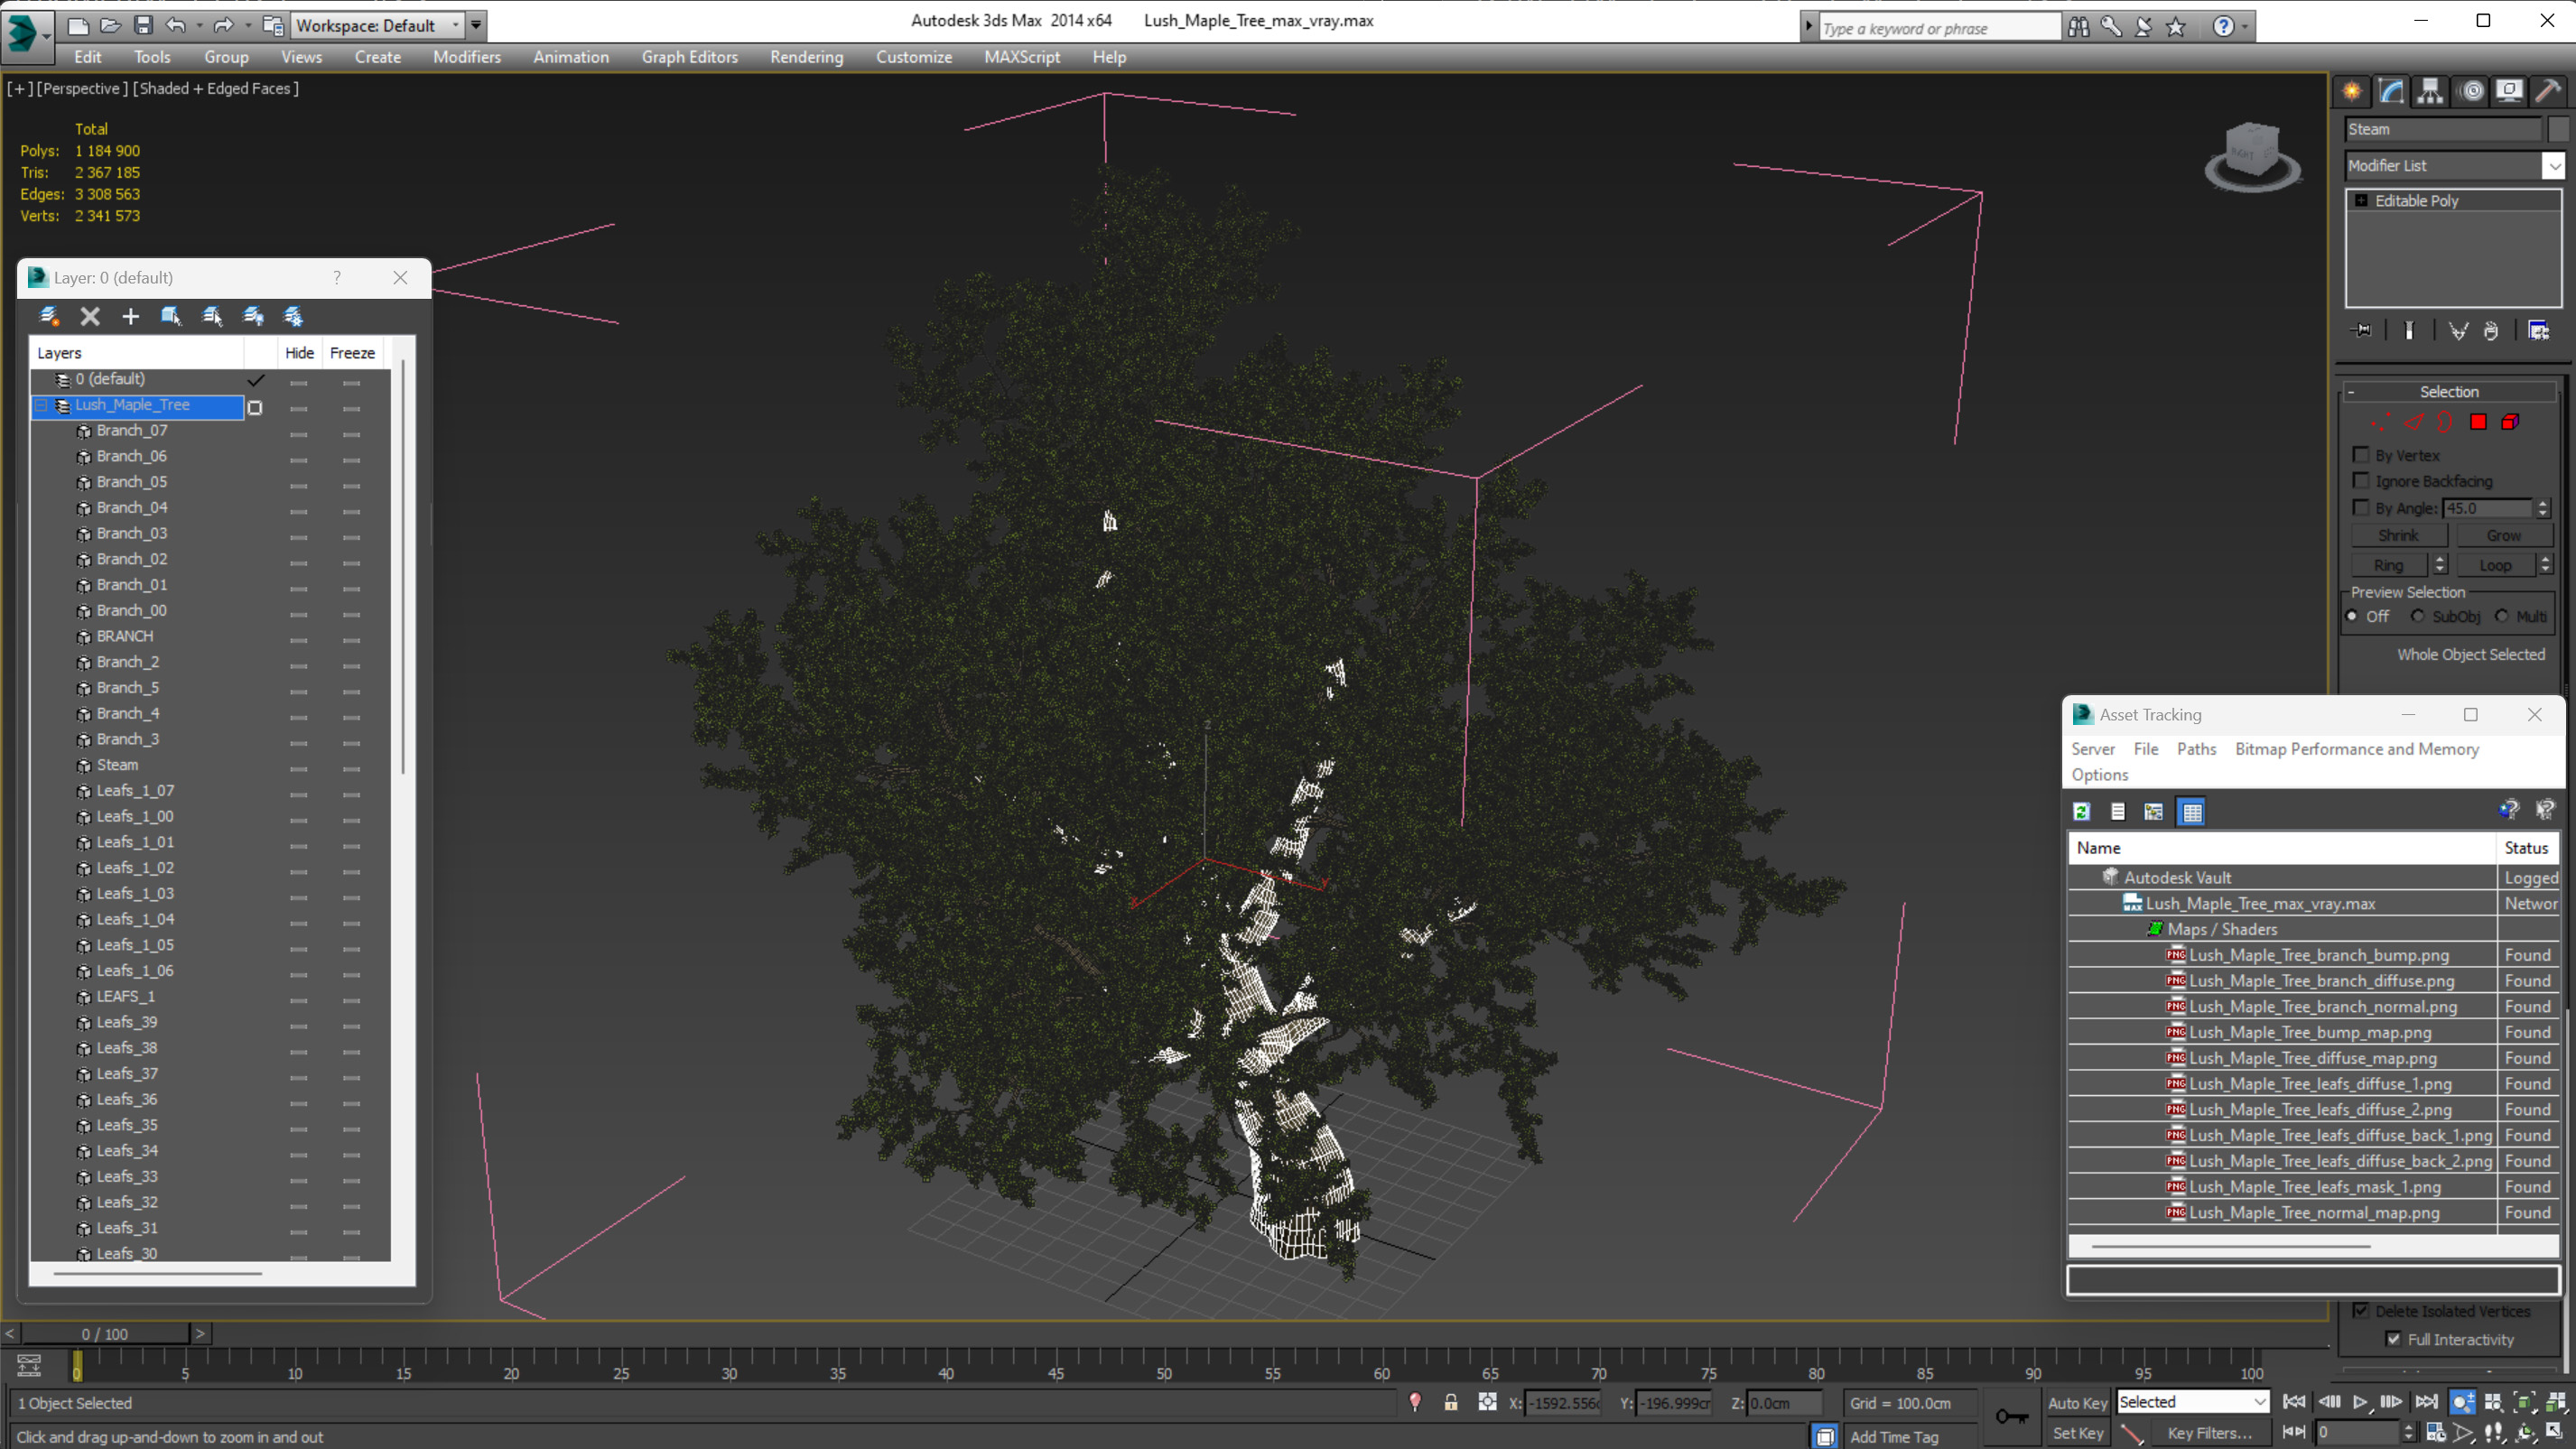The width and height of the screenshot is (2576, 1449).
Task: Collapse the Lush_Maple_Tree layer
Action: coord(41,406)
